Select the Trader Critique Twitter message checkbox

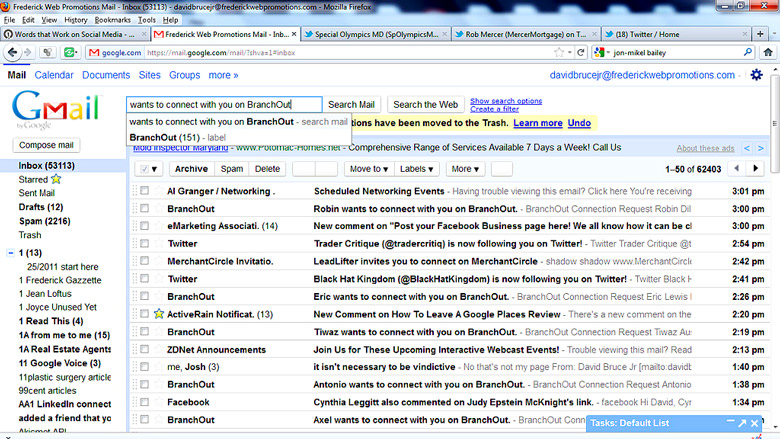point(144,244)
